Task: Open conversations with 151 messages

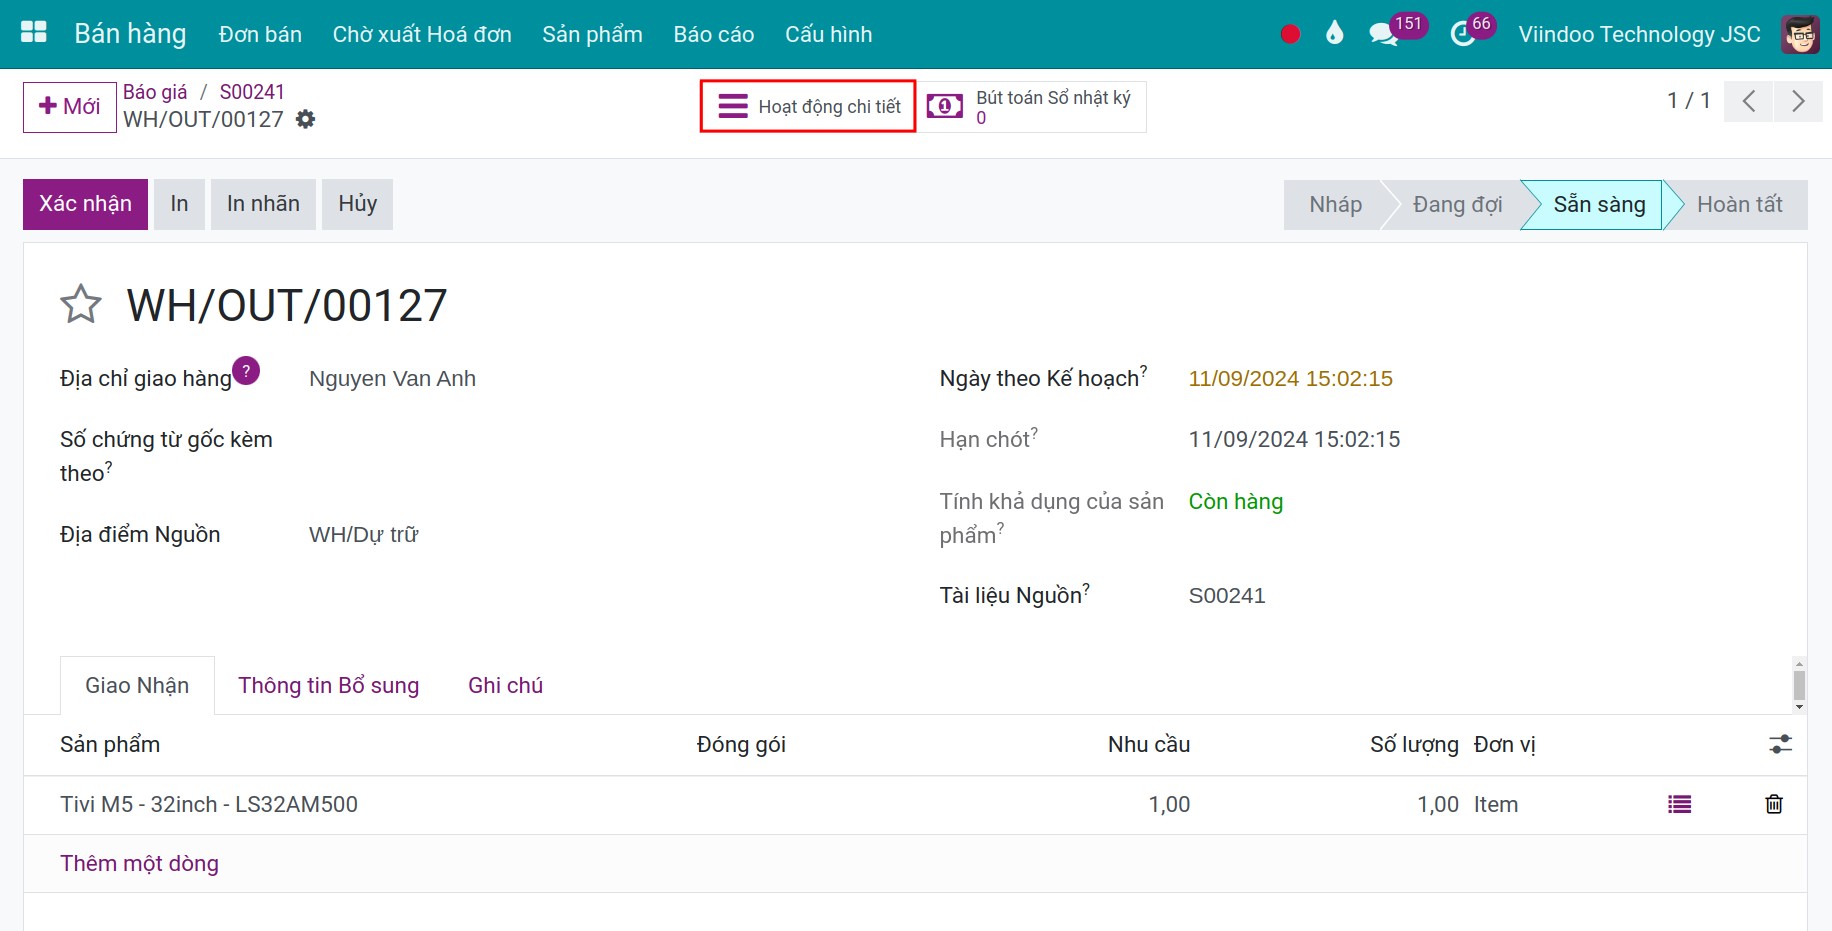Action: tap(1396, 30)
